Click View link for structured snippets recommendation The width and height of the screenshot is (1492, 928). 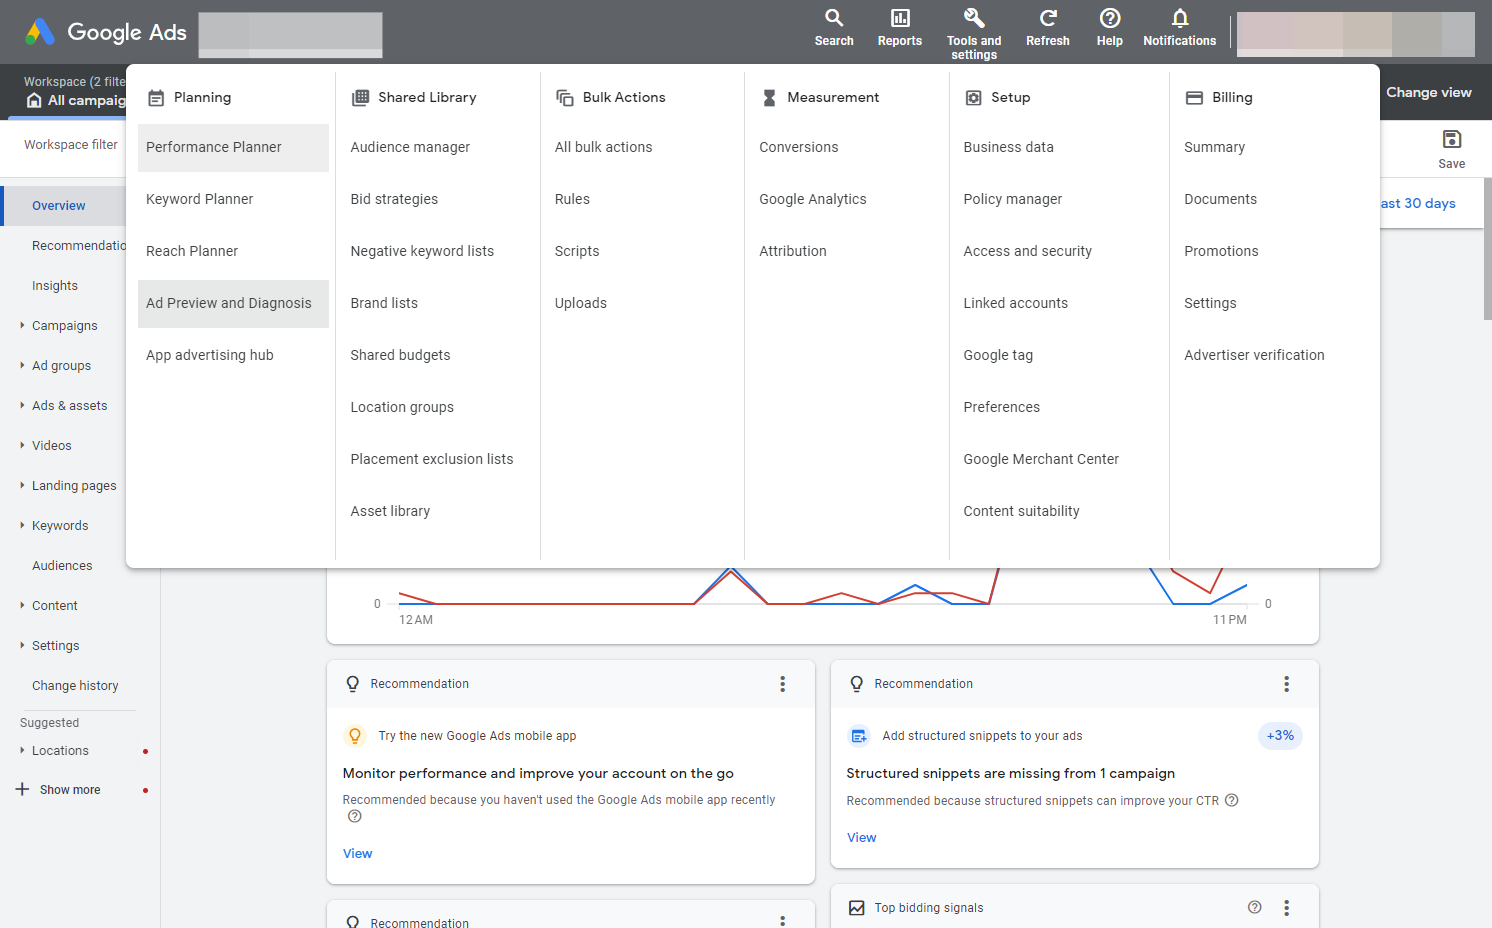(861, 837)
